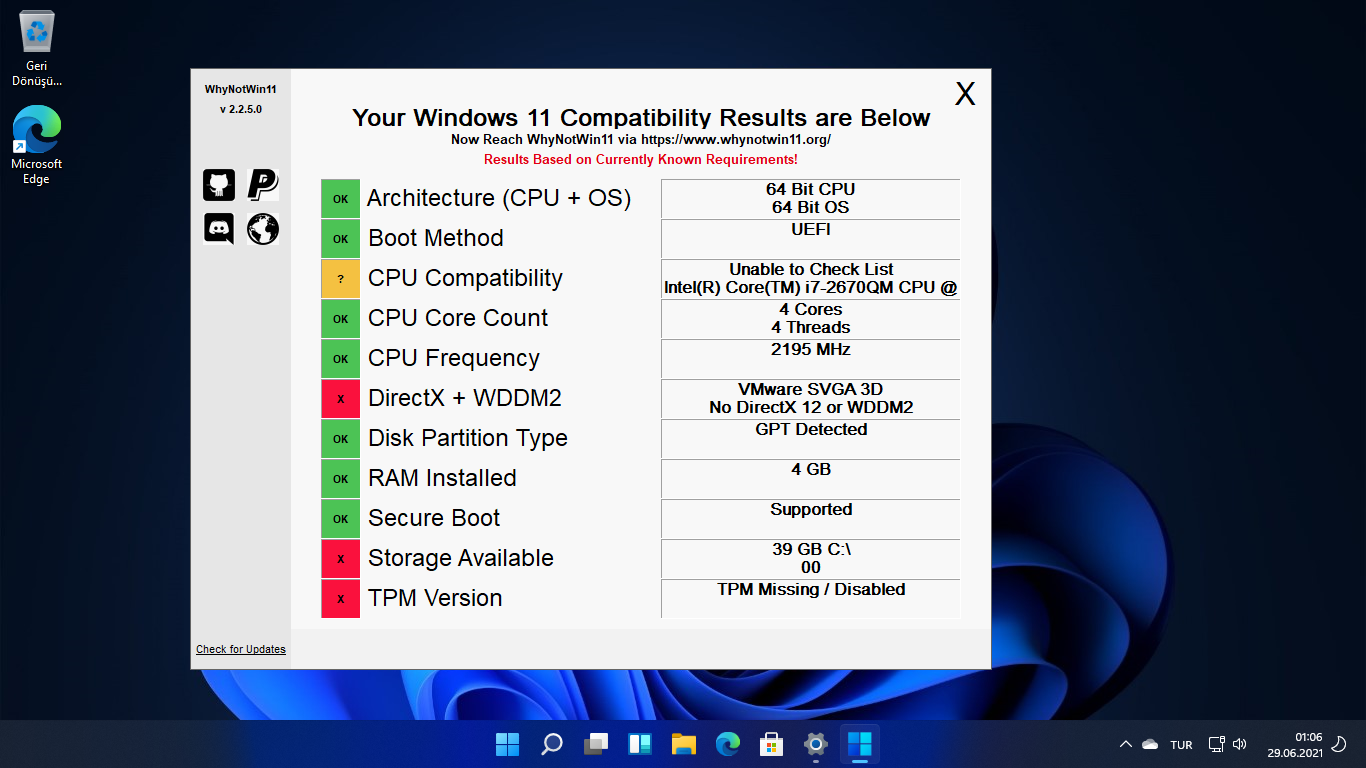Click the whynotwin11.org URL text

click(x=736, y=140)
